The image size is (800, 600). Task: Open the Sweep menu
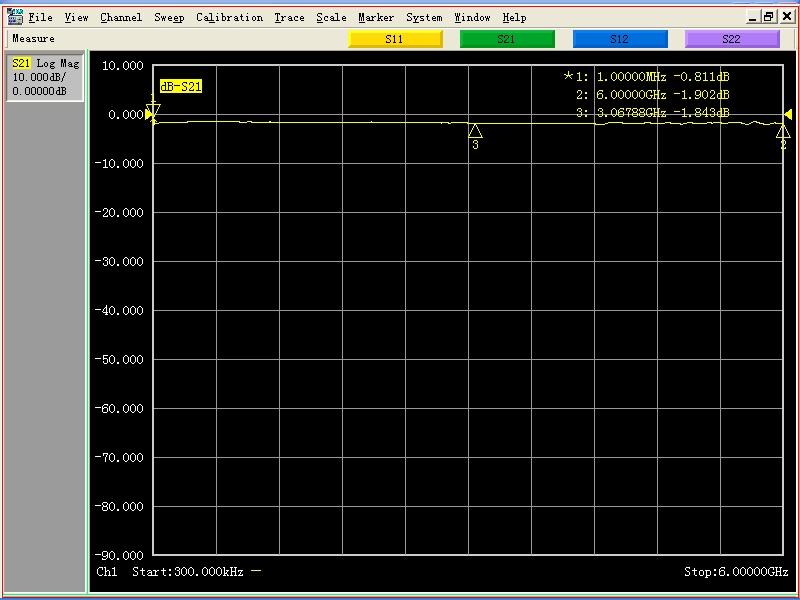click(x=168, y=17)
